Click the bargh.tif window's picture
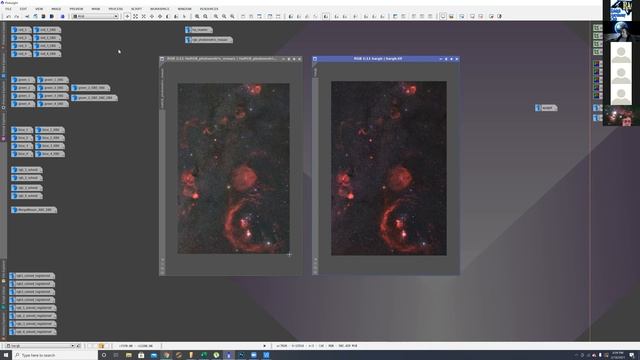 389,168
